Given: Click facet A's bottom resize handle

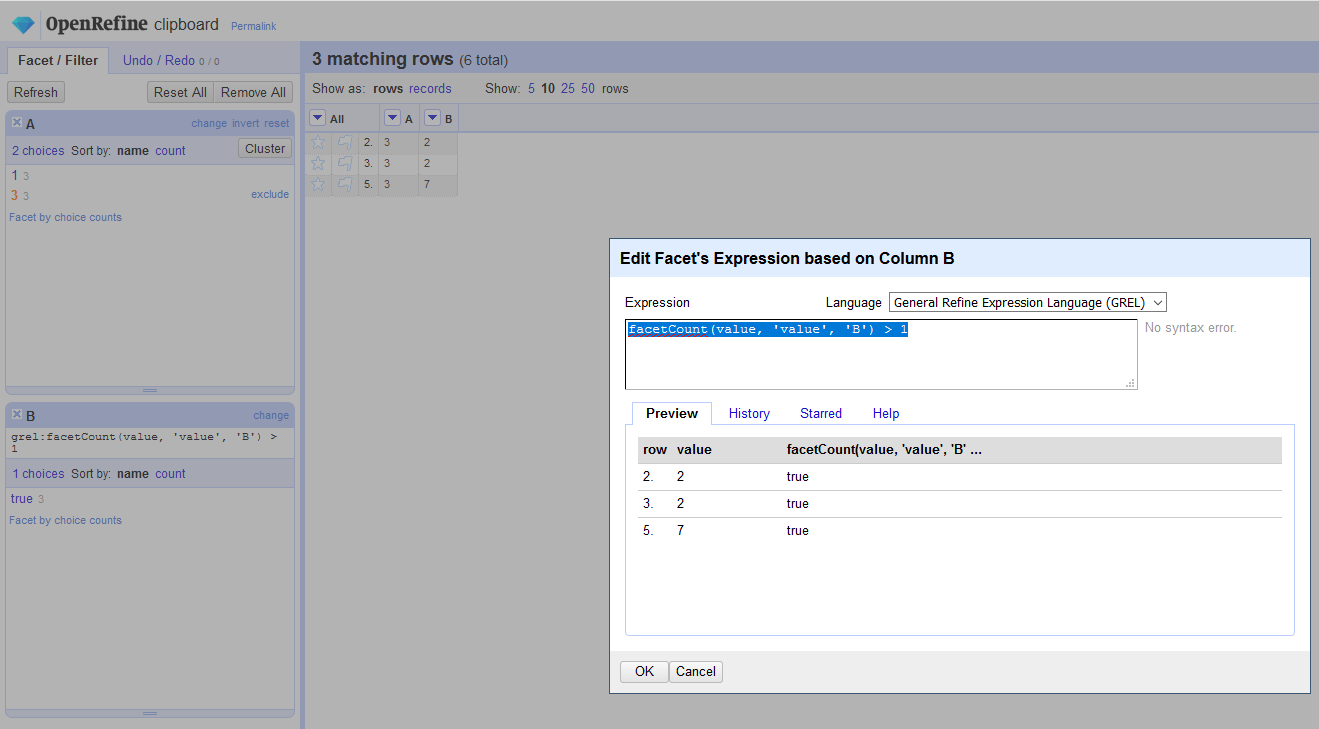Looking at the screenshot, I should tap(150, 390).
